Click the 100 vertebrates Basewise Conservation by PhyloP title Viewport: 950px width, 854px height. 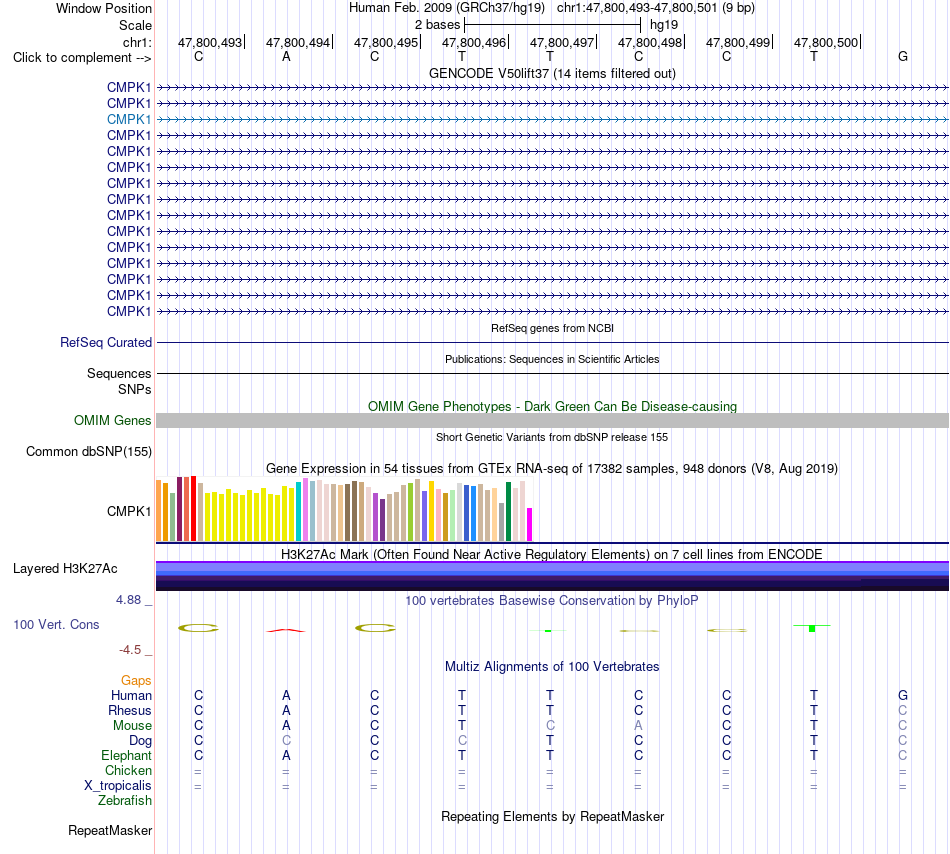pyautogui.click(x=552, y=601)
